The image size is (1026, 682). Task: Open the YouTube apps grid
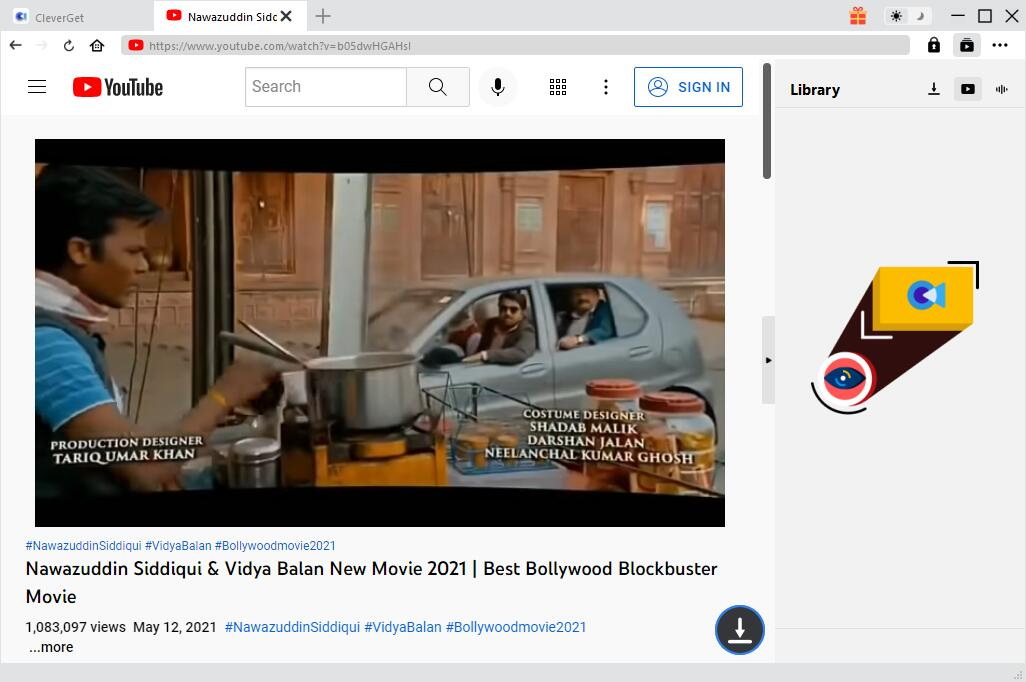558,87
